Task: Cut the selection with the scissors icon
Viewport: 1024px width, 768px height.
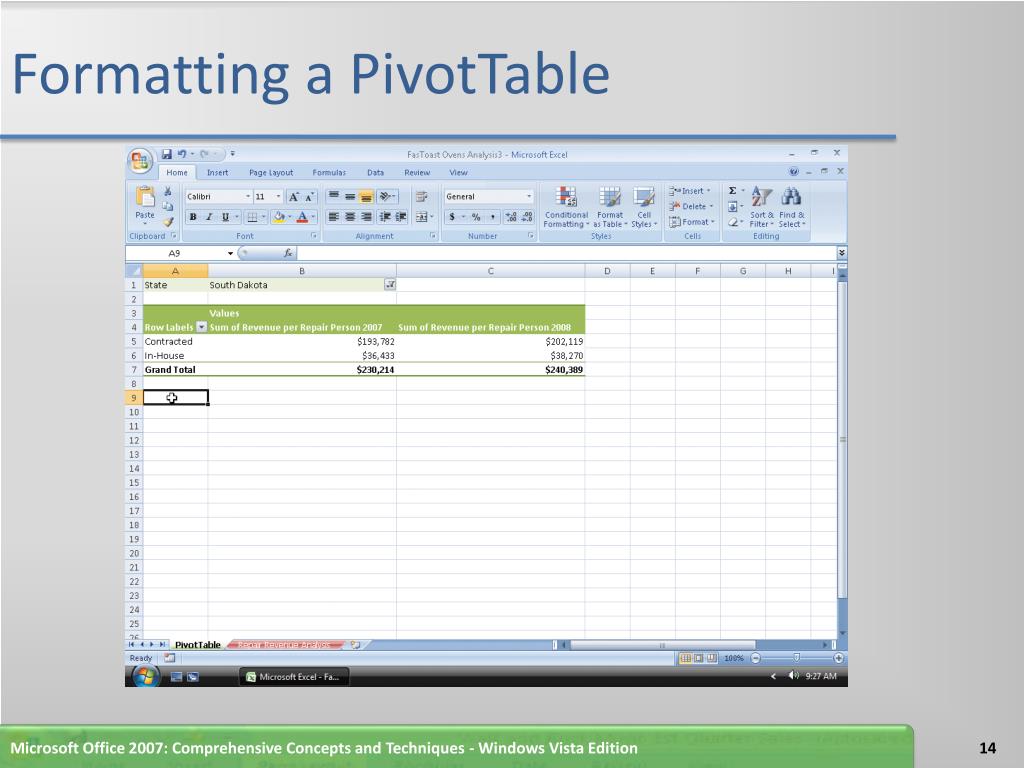Action: pos(168,191)
